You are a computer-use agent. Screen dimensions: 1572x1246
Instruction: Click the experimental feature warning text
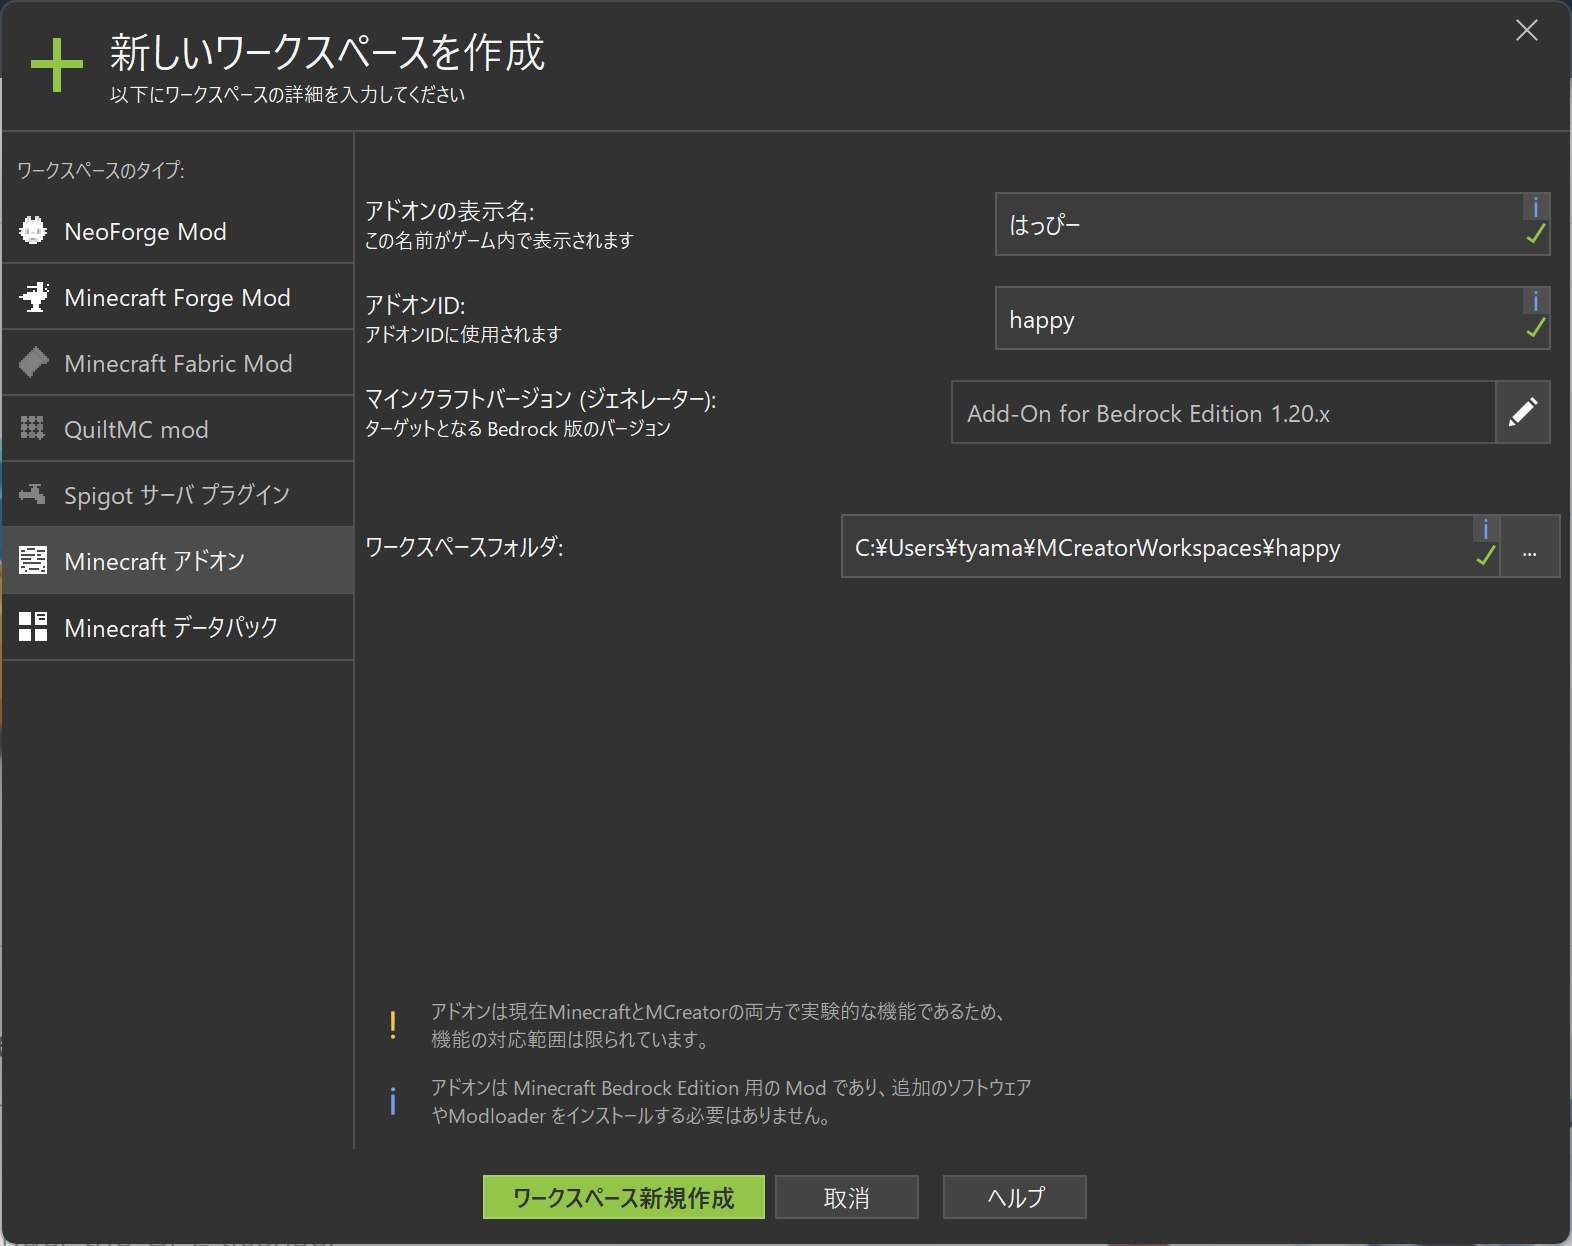pos(717,1025)
